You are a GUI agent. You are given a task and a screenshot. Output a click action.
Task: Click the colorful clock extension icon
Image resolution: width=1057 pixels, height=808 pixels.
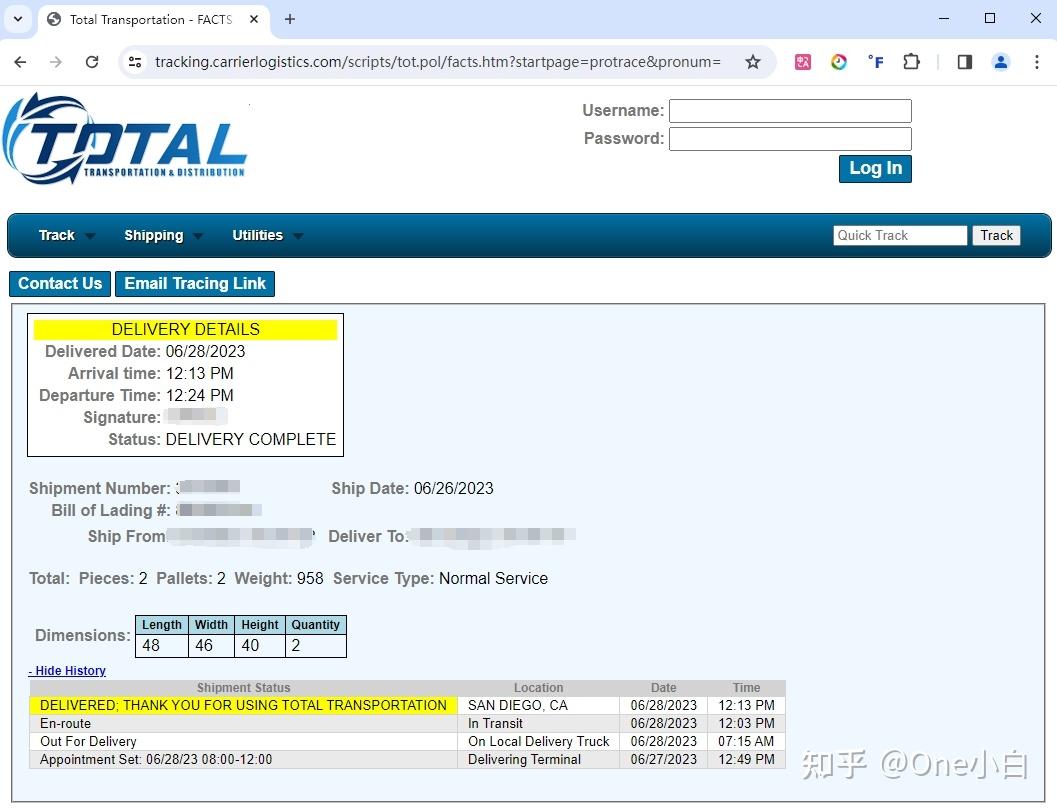[839, 61]
